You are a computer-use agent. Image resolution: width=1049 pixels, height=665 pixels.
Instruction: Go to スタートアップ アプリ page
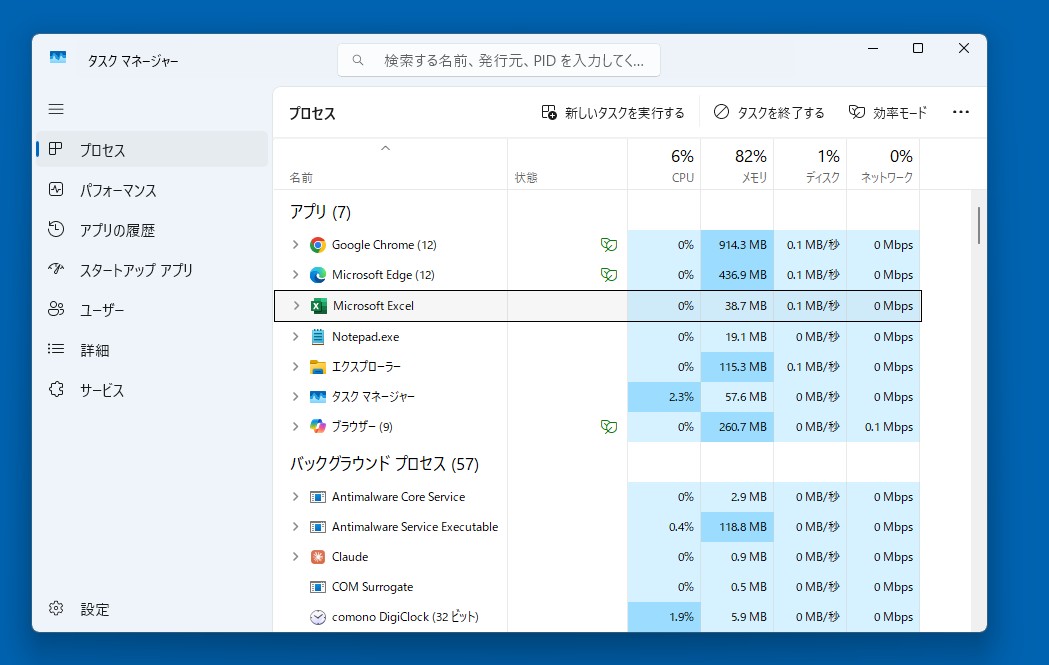click(153, 270)
